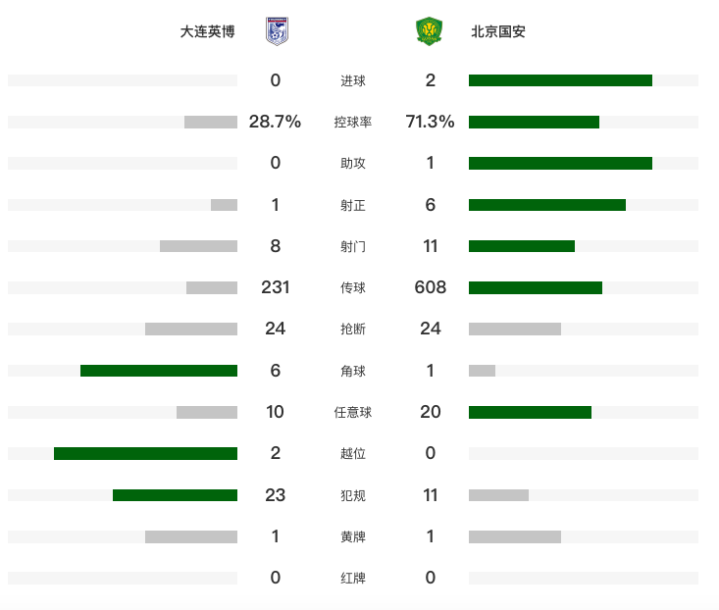Open the 大连英博 team name link
This screenshot has width=719, height=610.
click(207, 32)
